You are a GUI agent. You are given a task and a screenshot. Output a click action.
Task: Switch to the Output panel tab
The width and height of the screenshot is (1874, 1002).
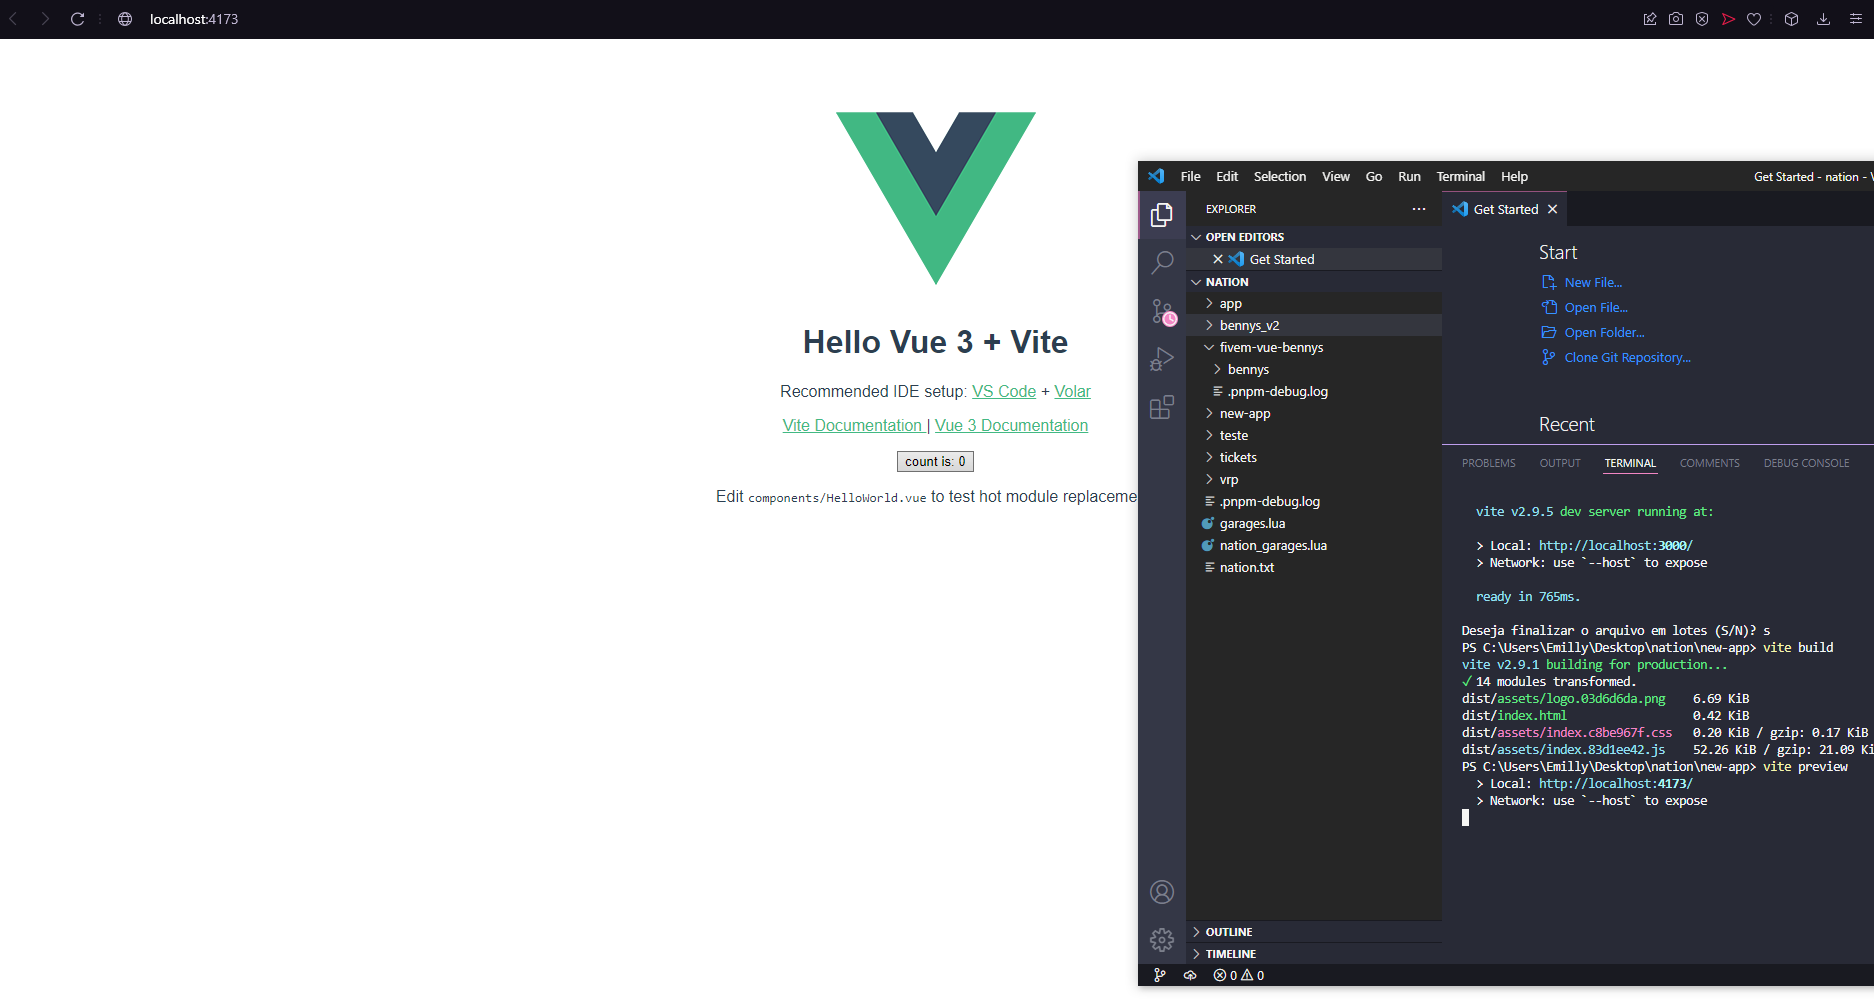pos(1560,463)
